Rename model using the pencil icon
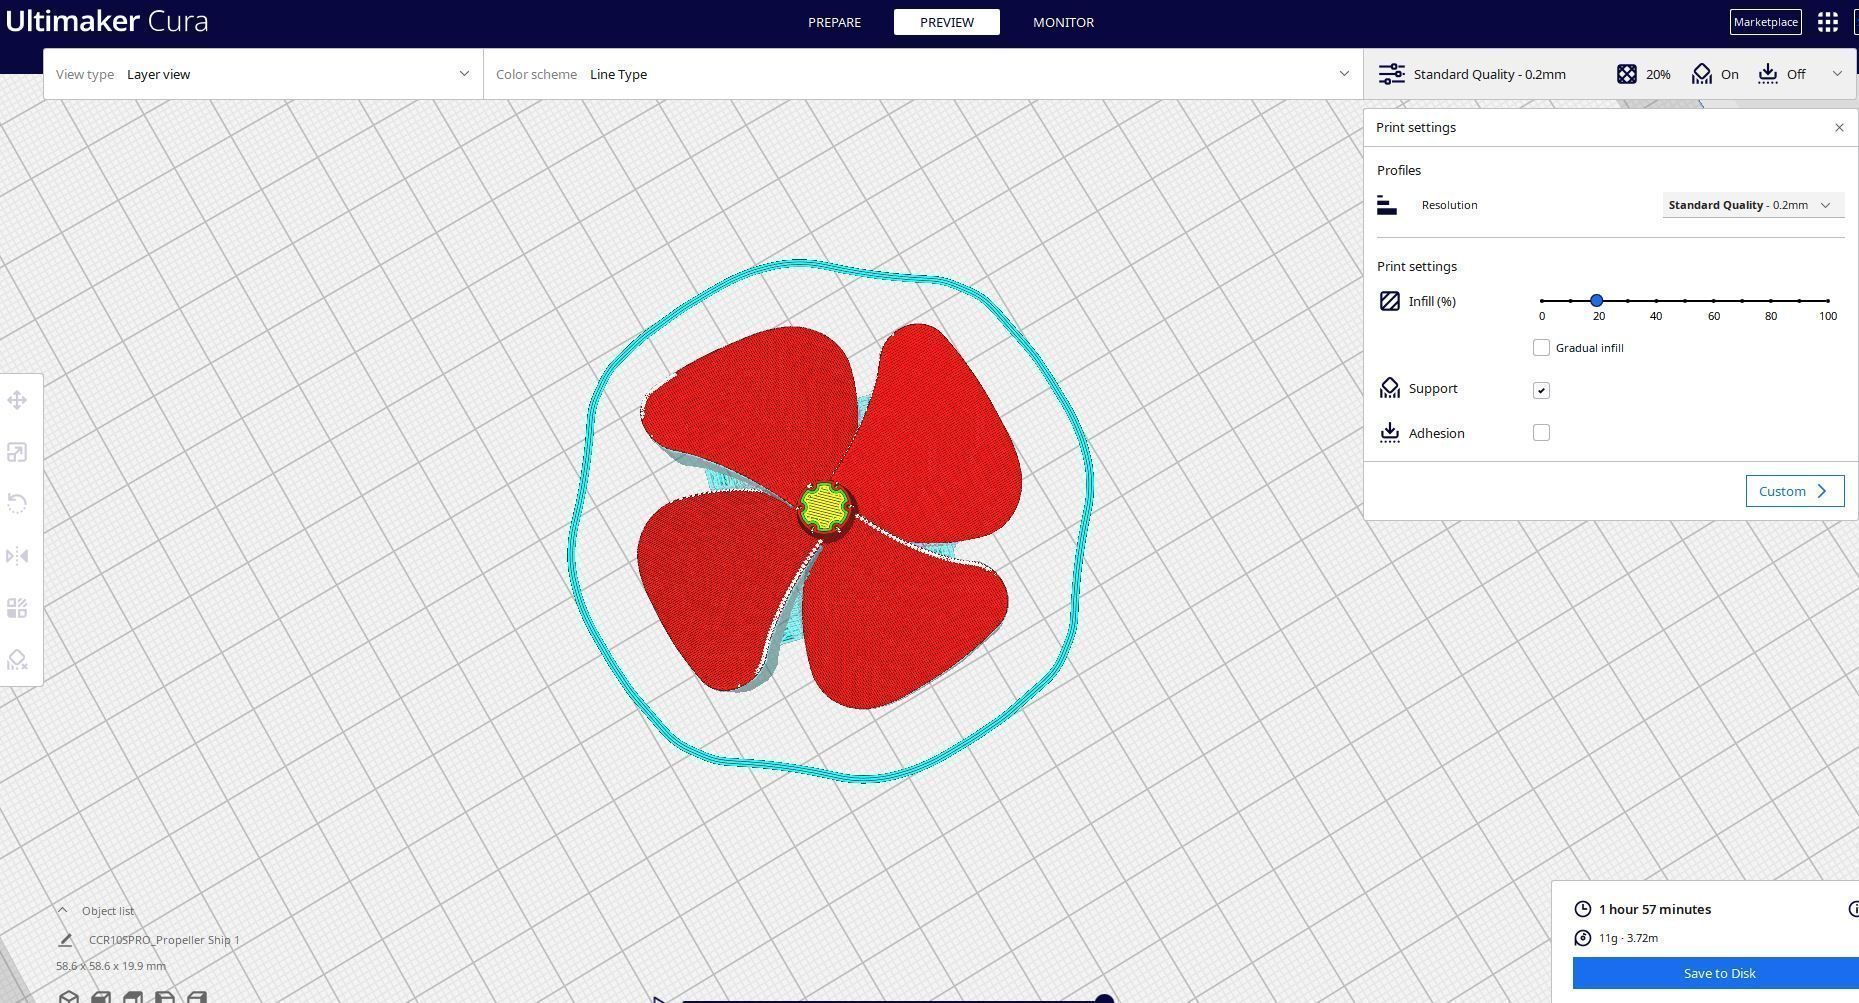Viewport: 1859px width, 1003px height. 65,940
